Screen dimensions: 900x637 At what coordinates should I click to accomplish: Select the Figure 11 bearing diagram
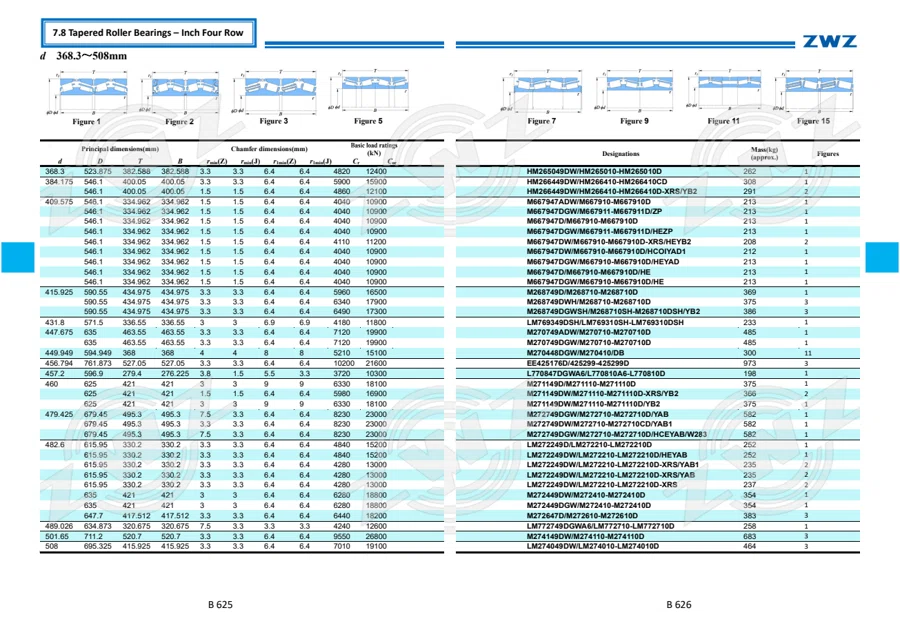(724, 92)
